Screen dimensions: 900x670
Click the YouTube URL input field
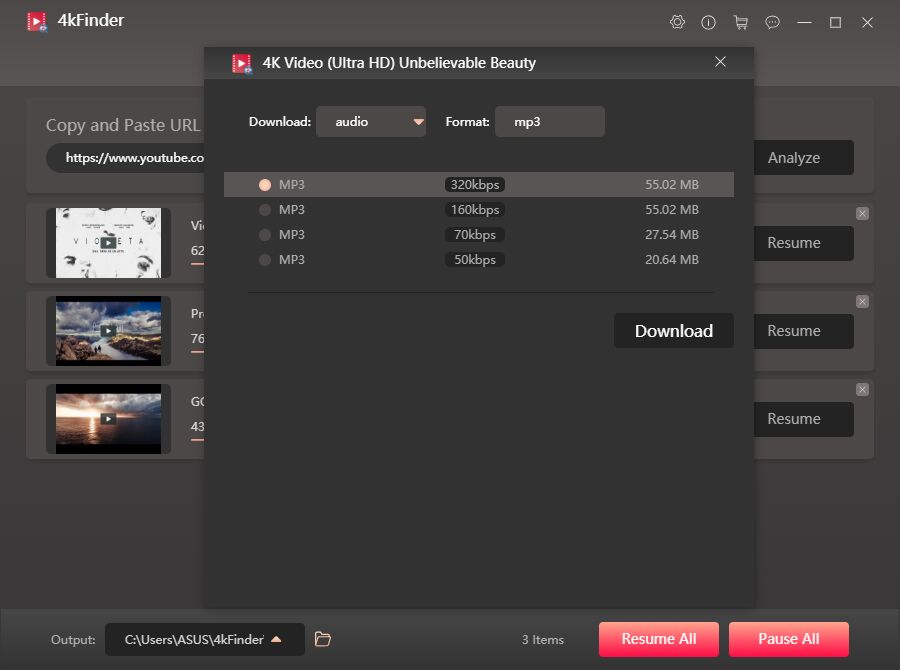pos(125,158)
